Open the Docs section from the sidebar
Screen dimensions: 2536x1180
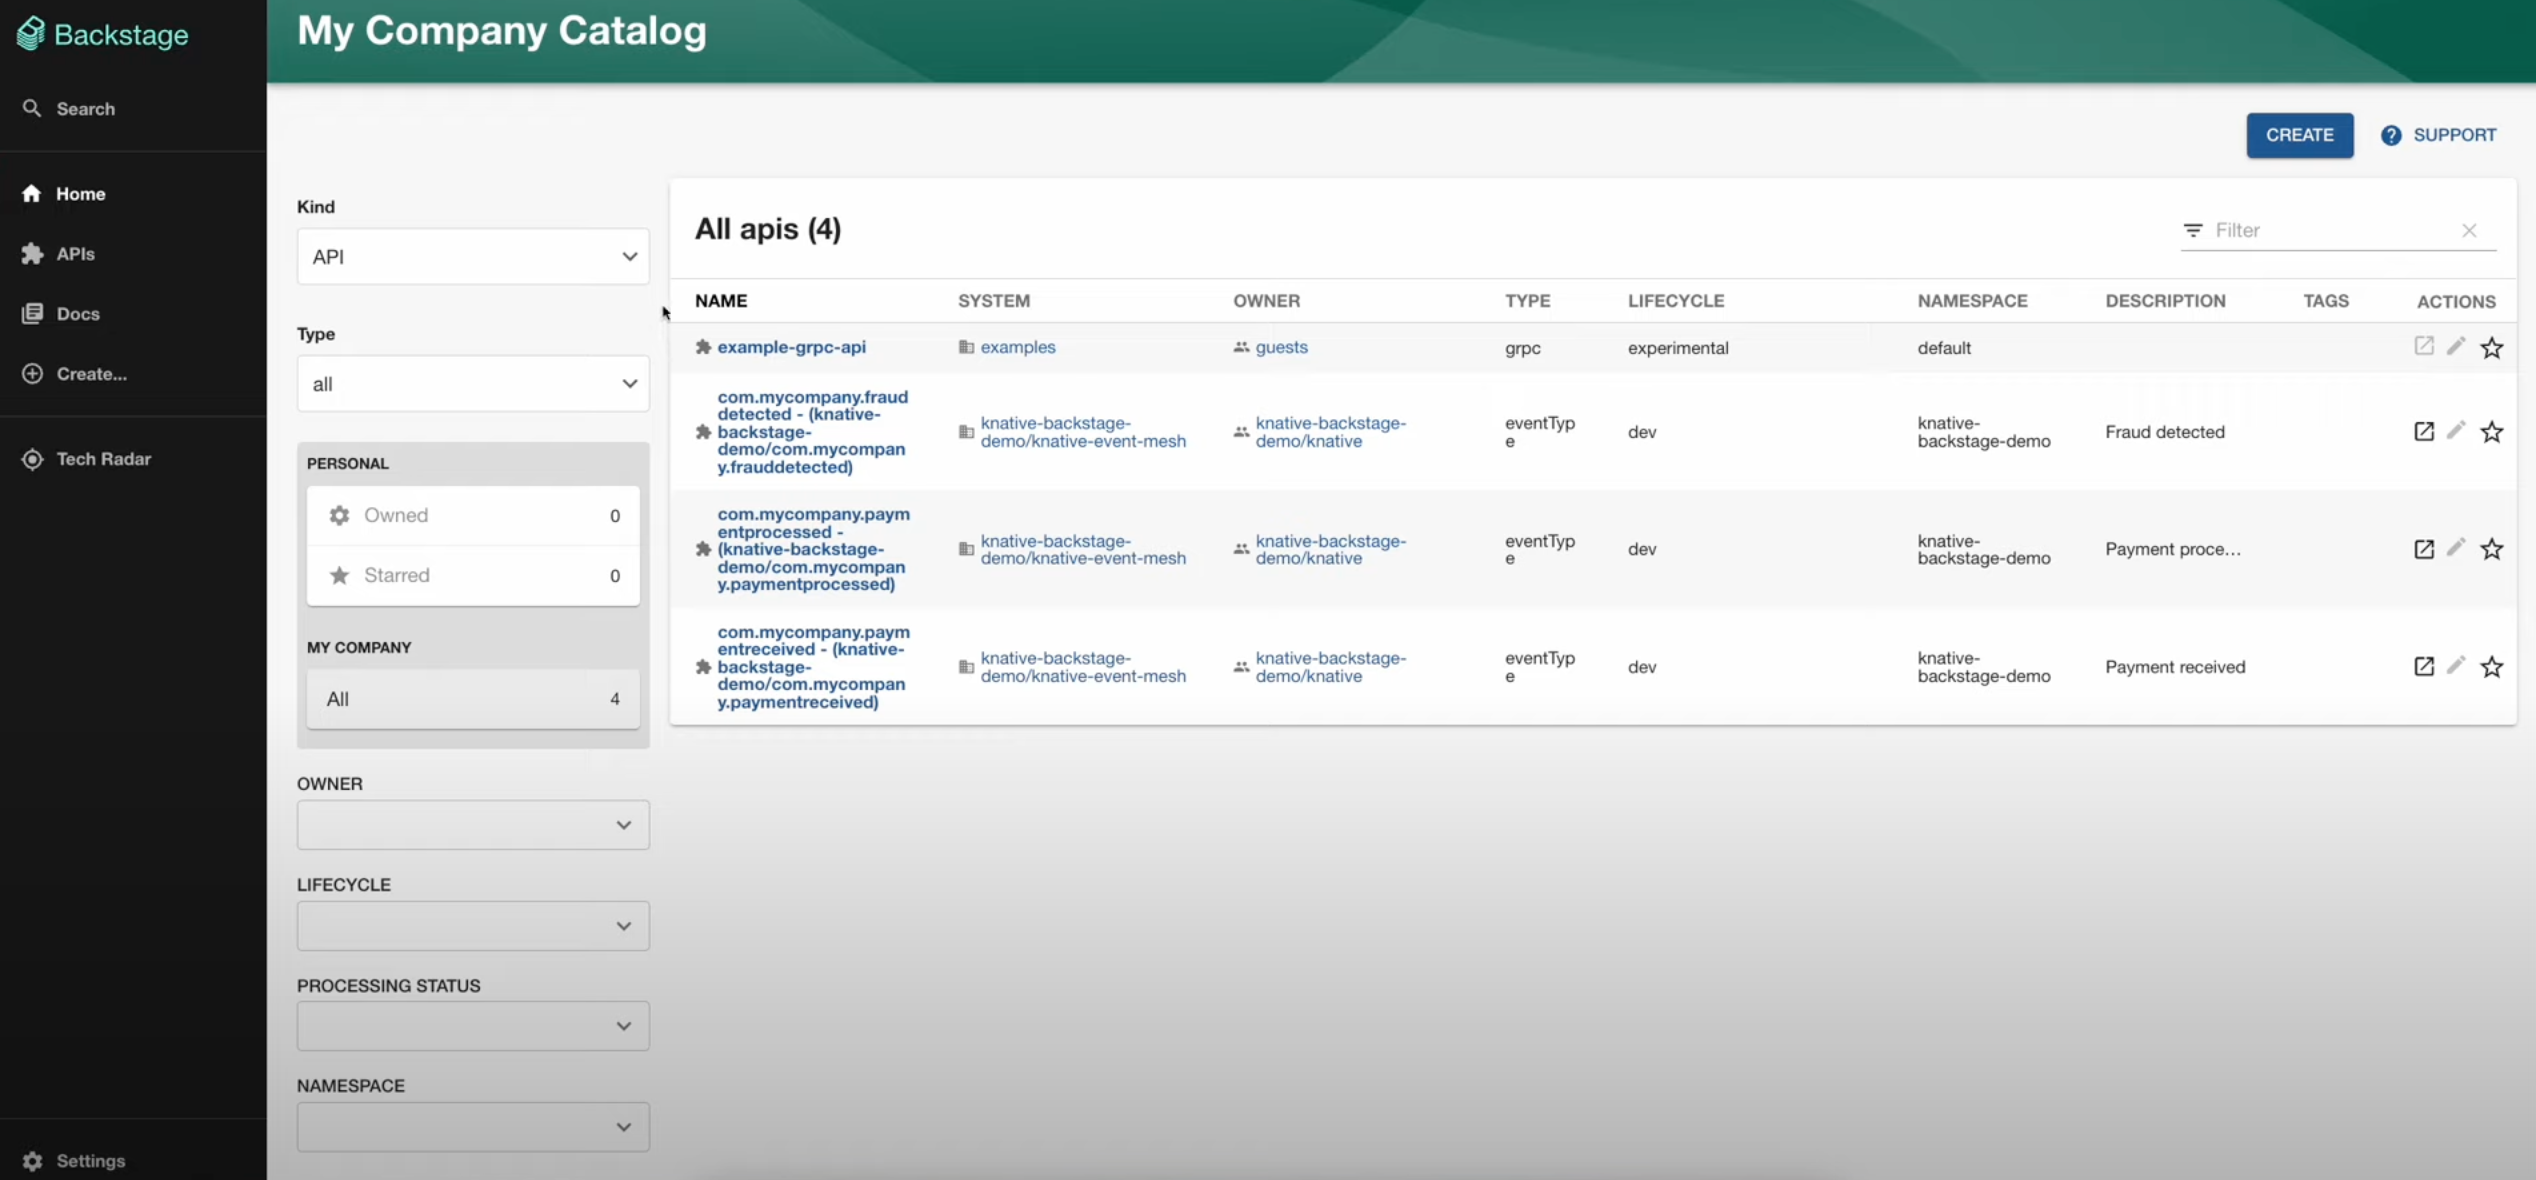pos(73,313)
